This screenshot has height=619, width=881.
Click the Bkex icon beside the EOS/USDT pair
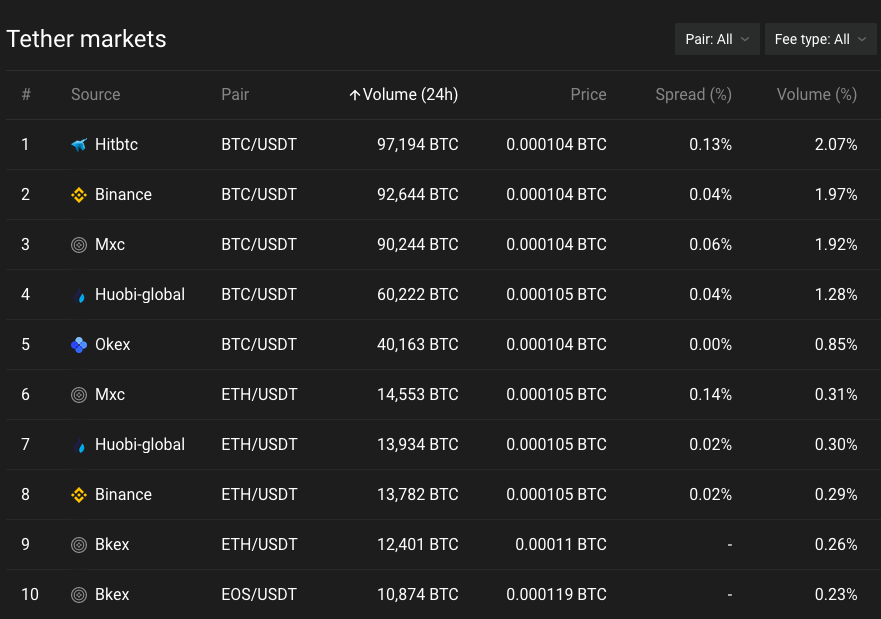point(79,595)
